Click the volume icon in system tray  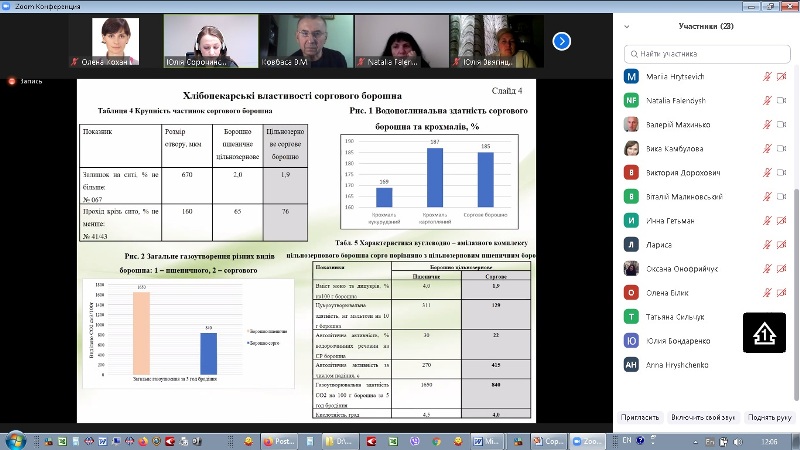737,442
